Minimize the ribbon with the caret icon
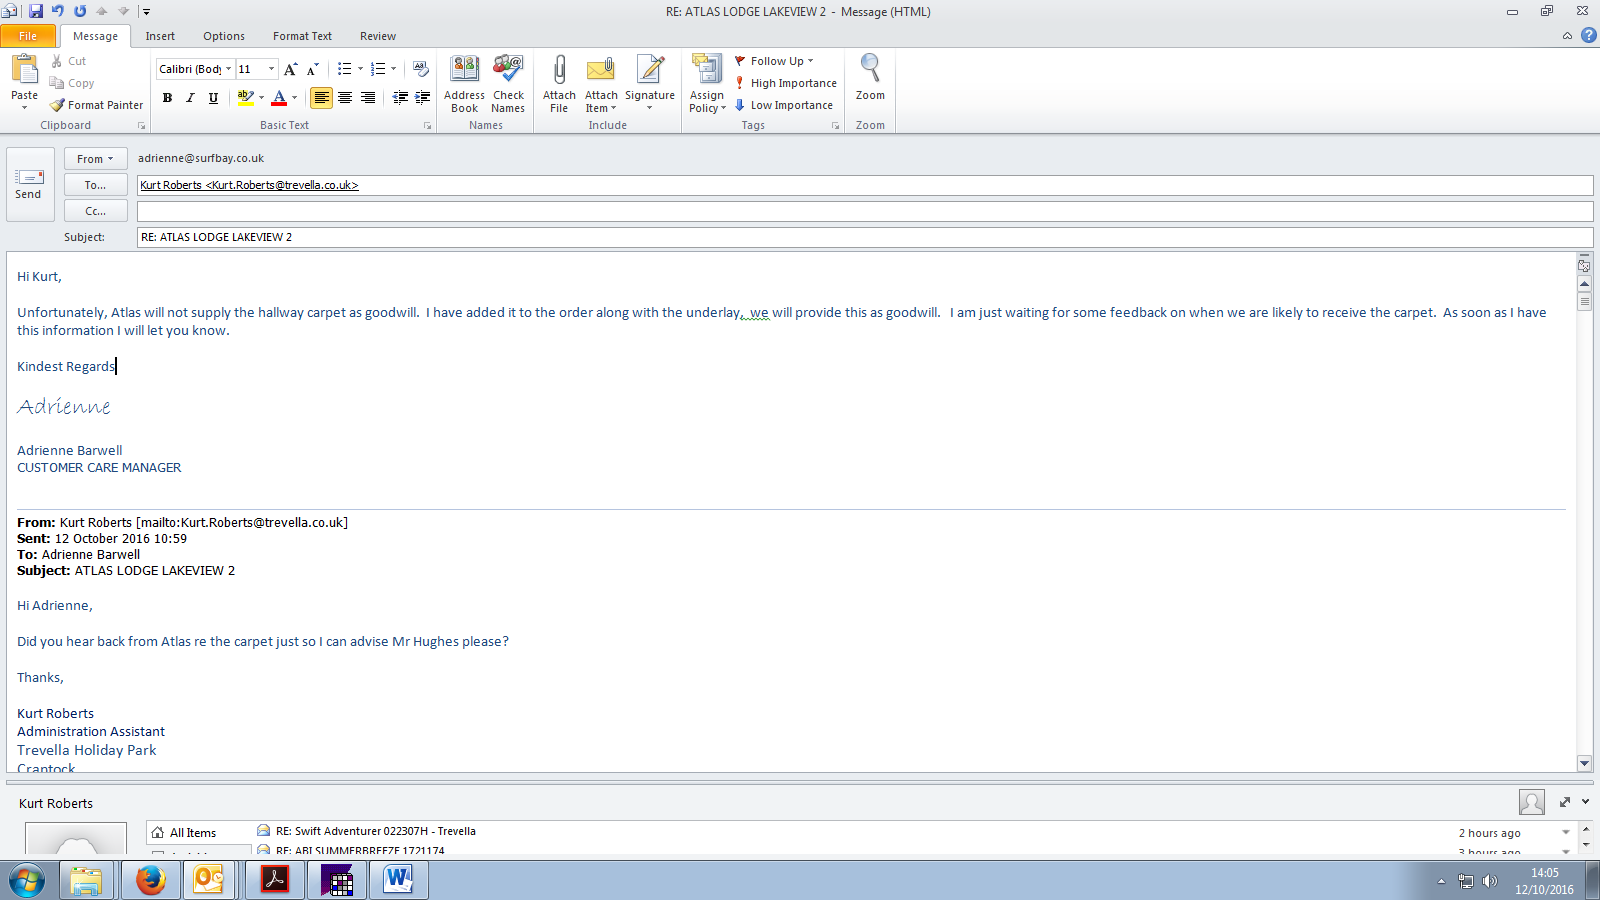Viewport: 1600px width, 900px height. [1567, 36]
